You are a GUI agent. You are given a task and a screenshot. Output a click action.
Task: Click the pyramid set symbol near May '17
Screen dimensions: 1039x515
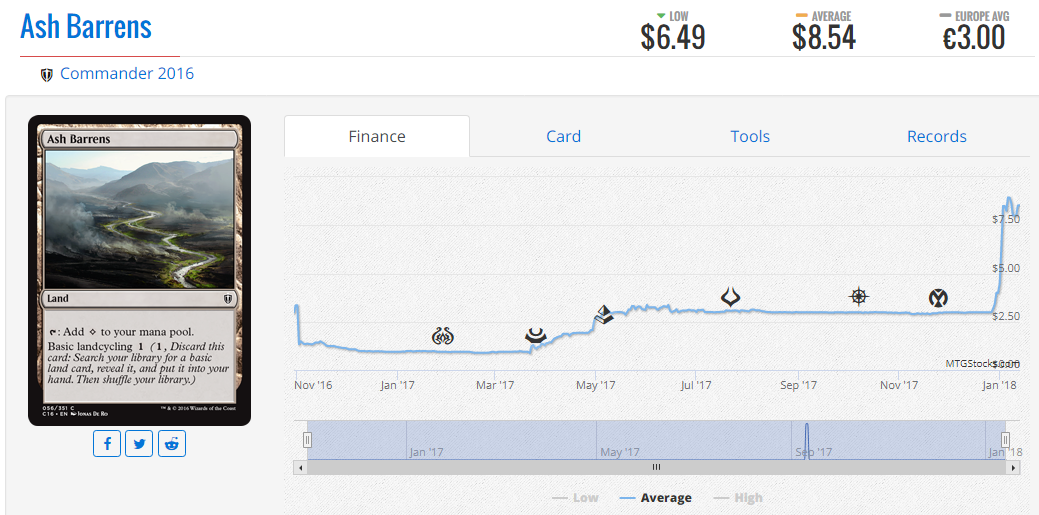(x=603, y=314)
